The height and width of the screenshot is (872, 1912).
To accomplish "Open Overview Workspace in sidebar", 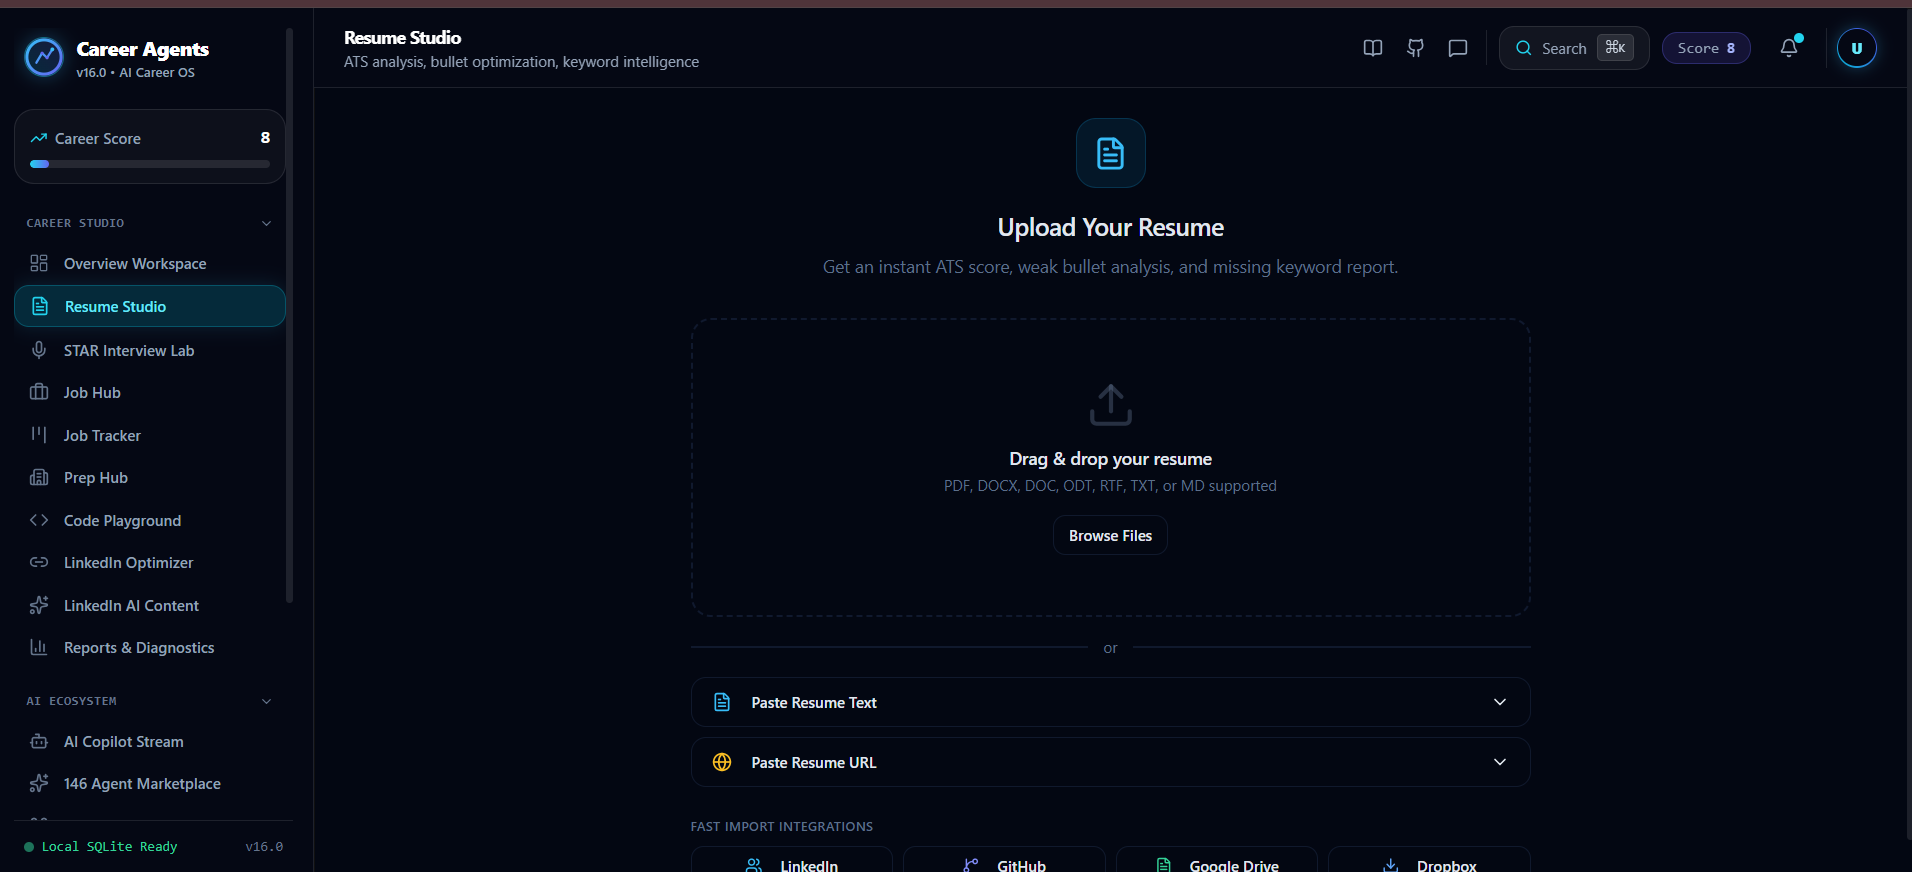I will [150, 264].
